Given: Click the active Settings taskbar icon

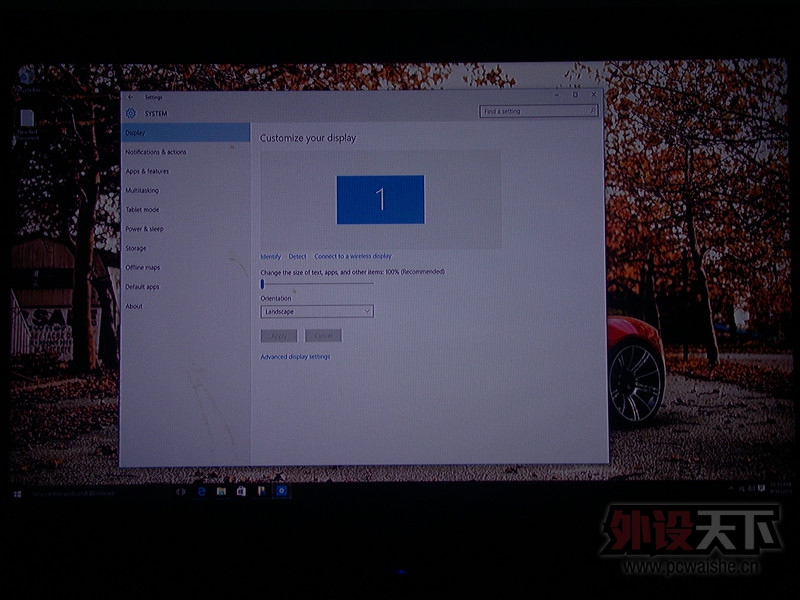Looking at the screenshot, I should coord(281,491).
